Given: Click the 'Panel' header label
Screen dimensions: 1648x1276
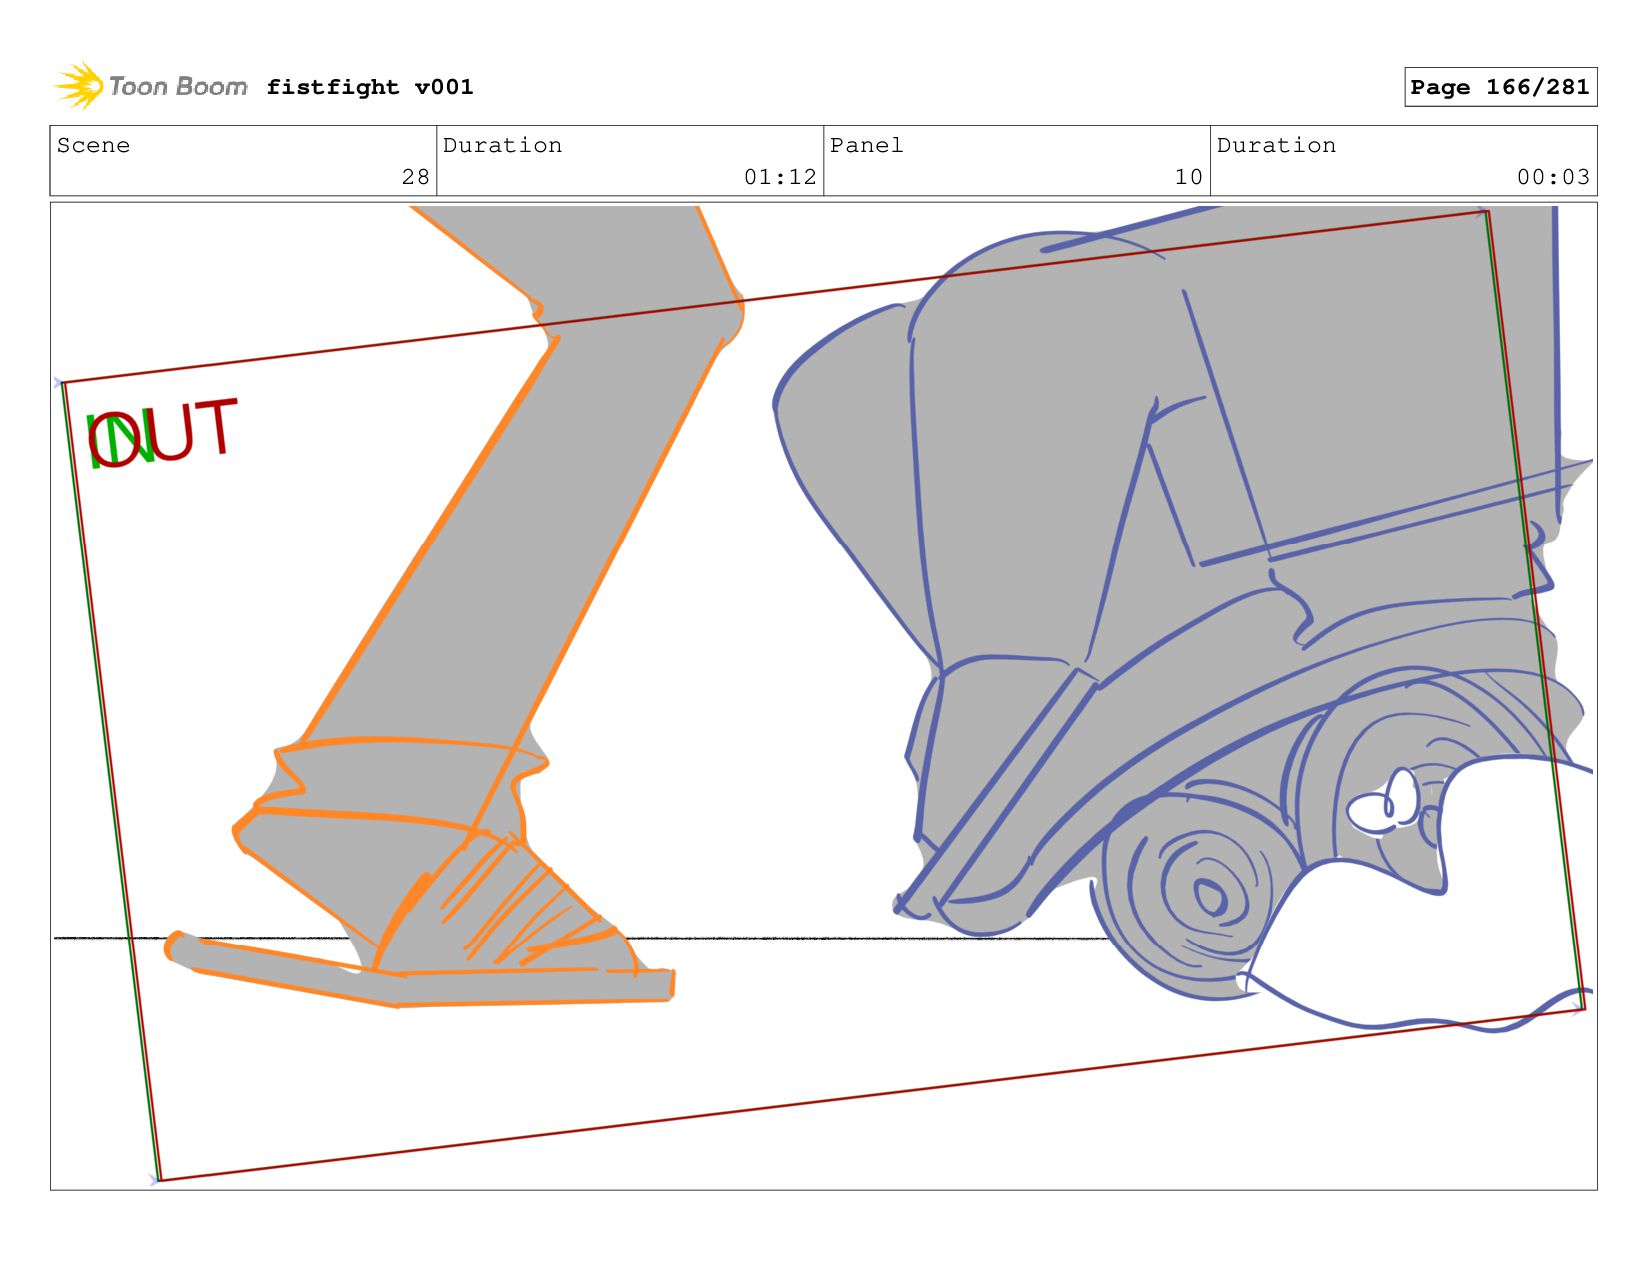Looking at the screenshot, I should click(x=866, y=145).
